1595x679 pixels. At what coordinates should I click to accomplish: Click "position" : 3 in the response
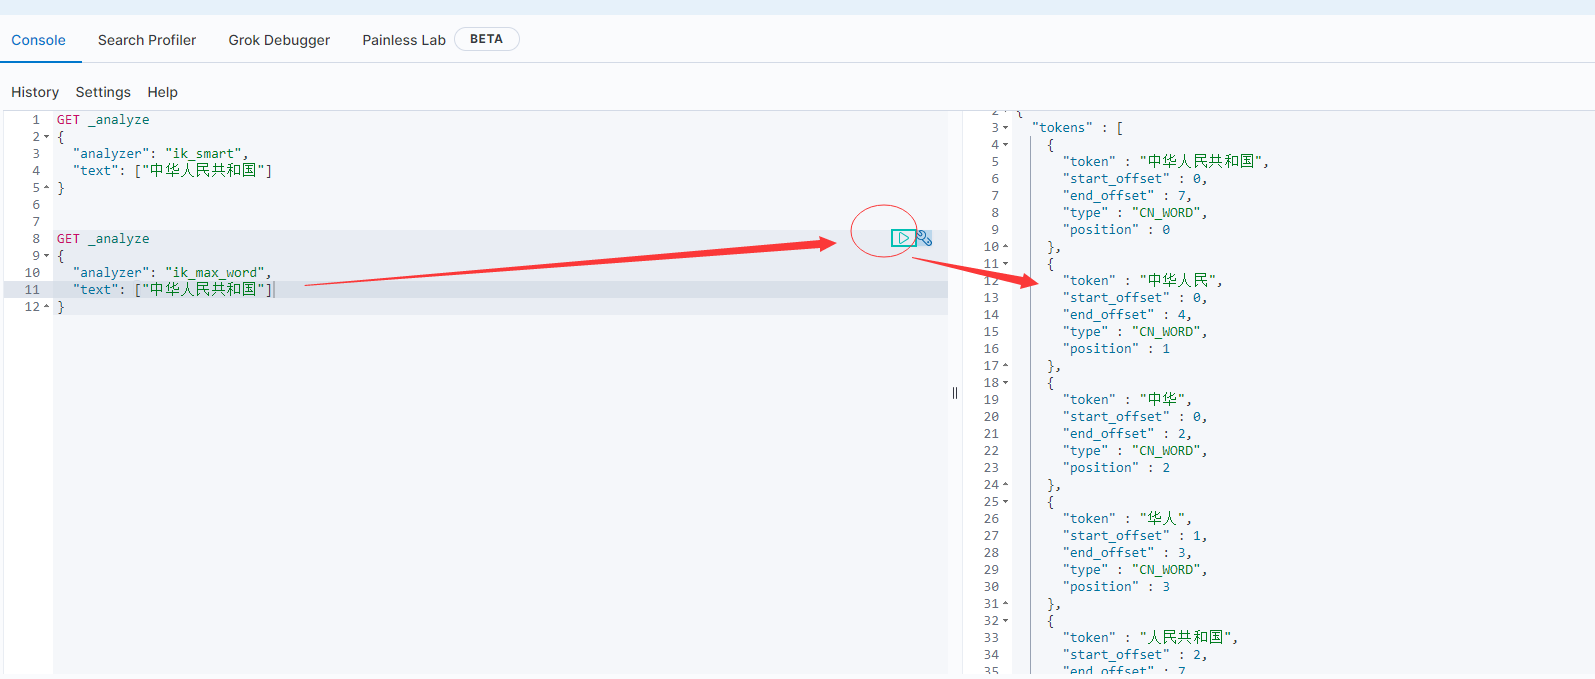[1116, 587]
